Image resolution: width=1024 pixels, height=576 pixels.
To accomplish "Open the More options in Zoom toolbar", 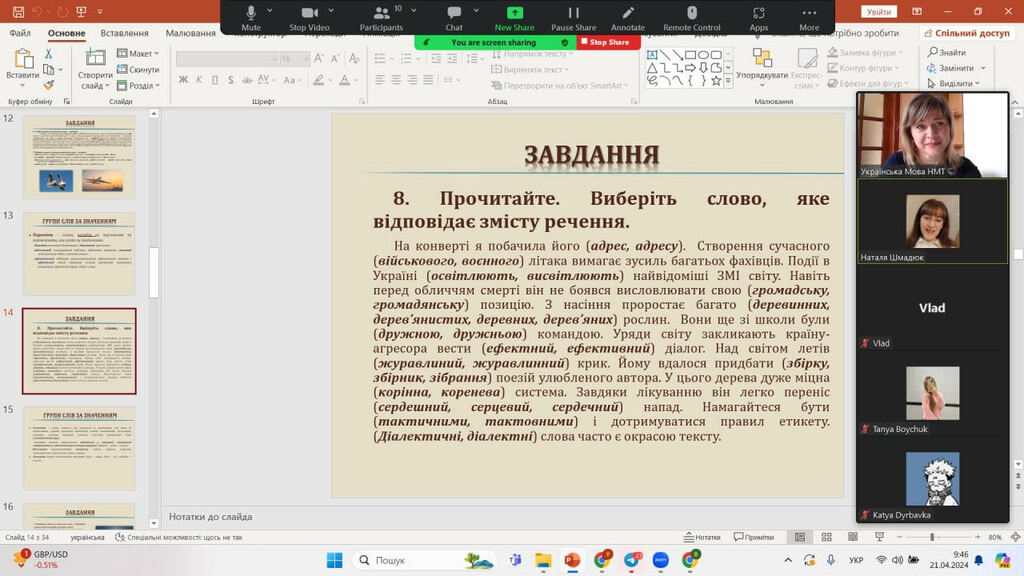I will click(809, 13).
